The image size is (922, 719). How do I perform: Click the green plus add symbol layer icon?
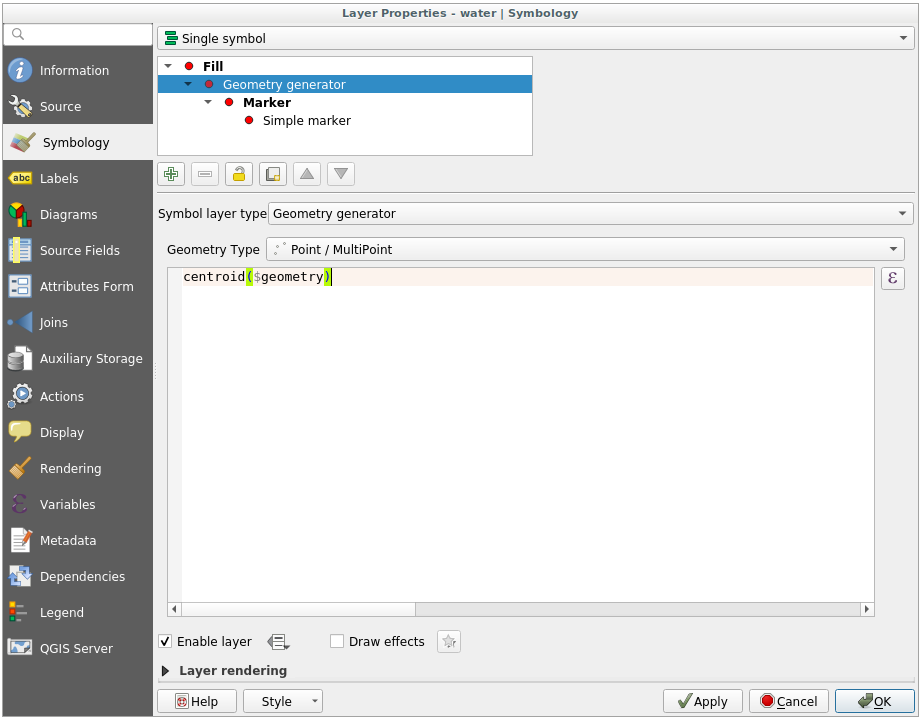point(171,174)
